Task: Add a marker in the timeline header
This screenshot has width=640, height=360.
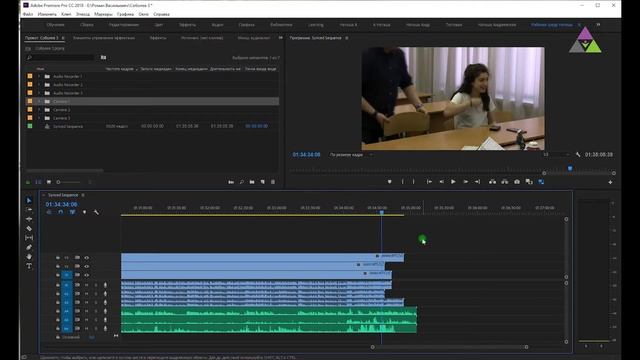Action: pos(84,212)
